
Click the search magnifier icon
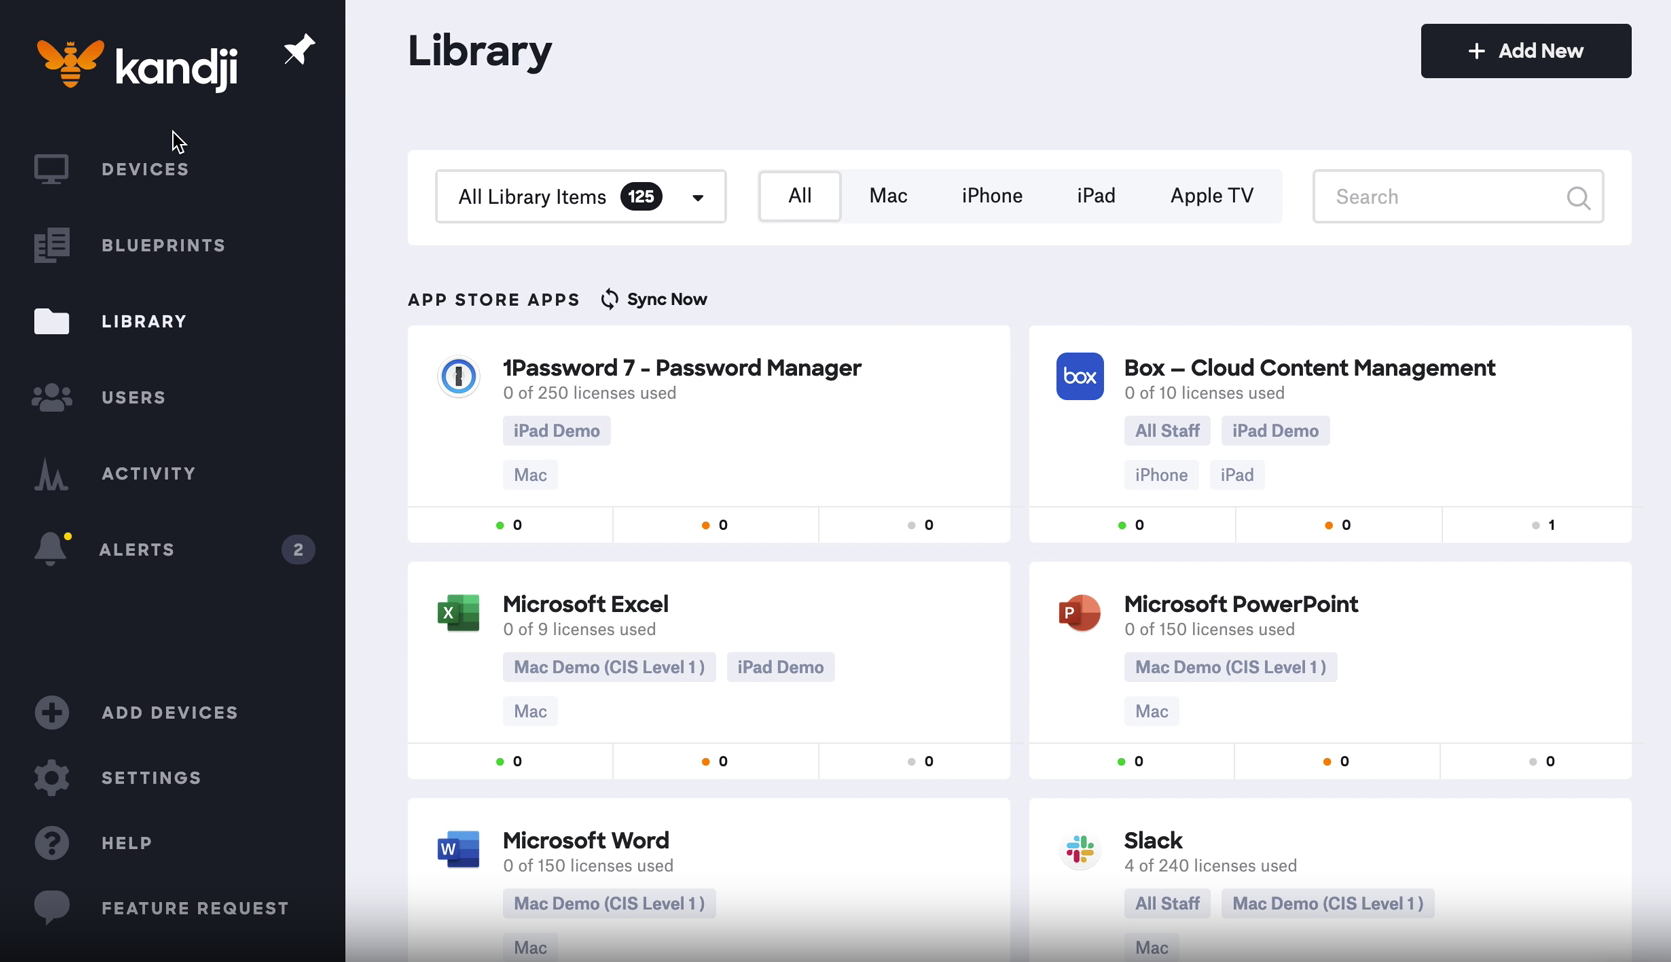tap(1578, 198)
